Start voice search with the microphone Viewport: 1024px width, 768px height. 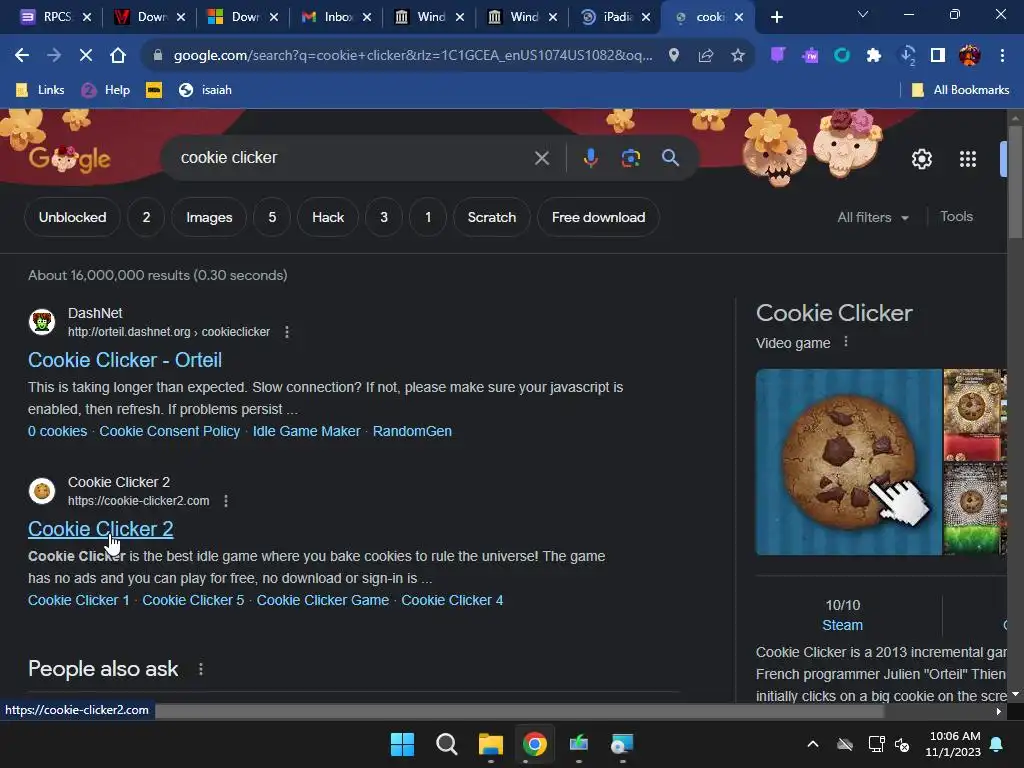point(590,158)
